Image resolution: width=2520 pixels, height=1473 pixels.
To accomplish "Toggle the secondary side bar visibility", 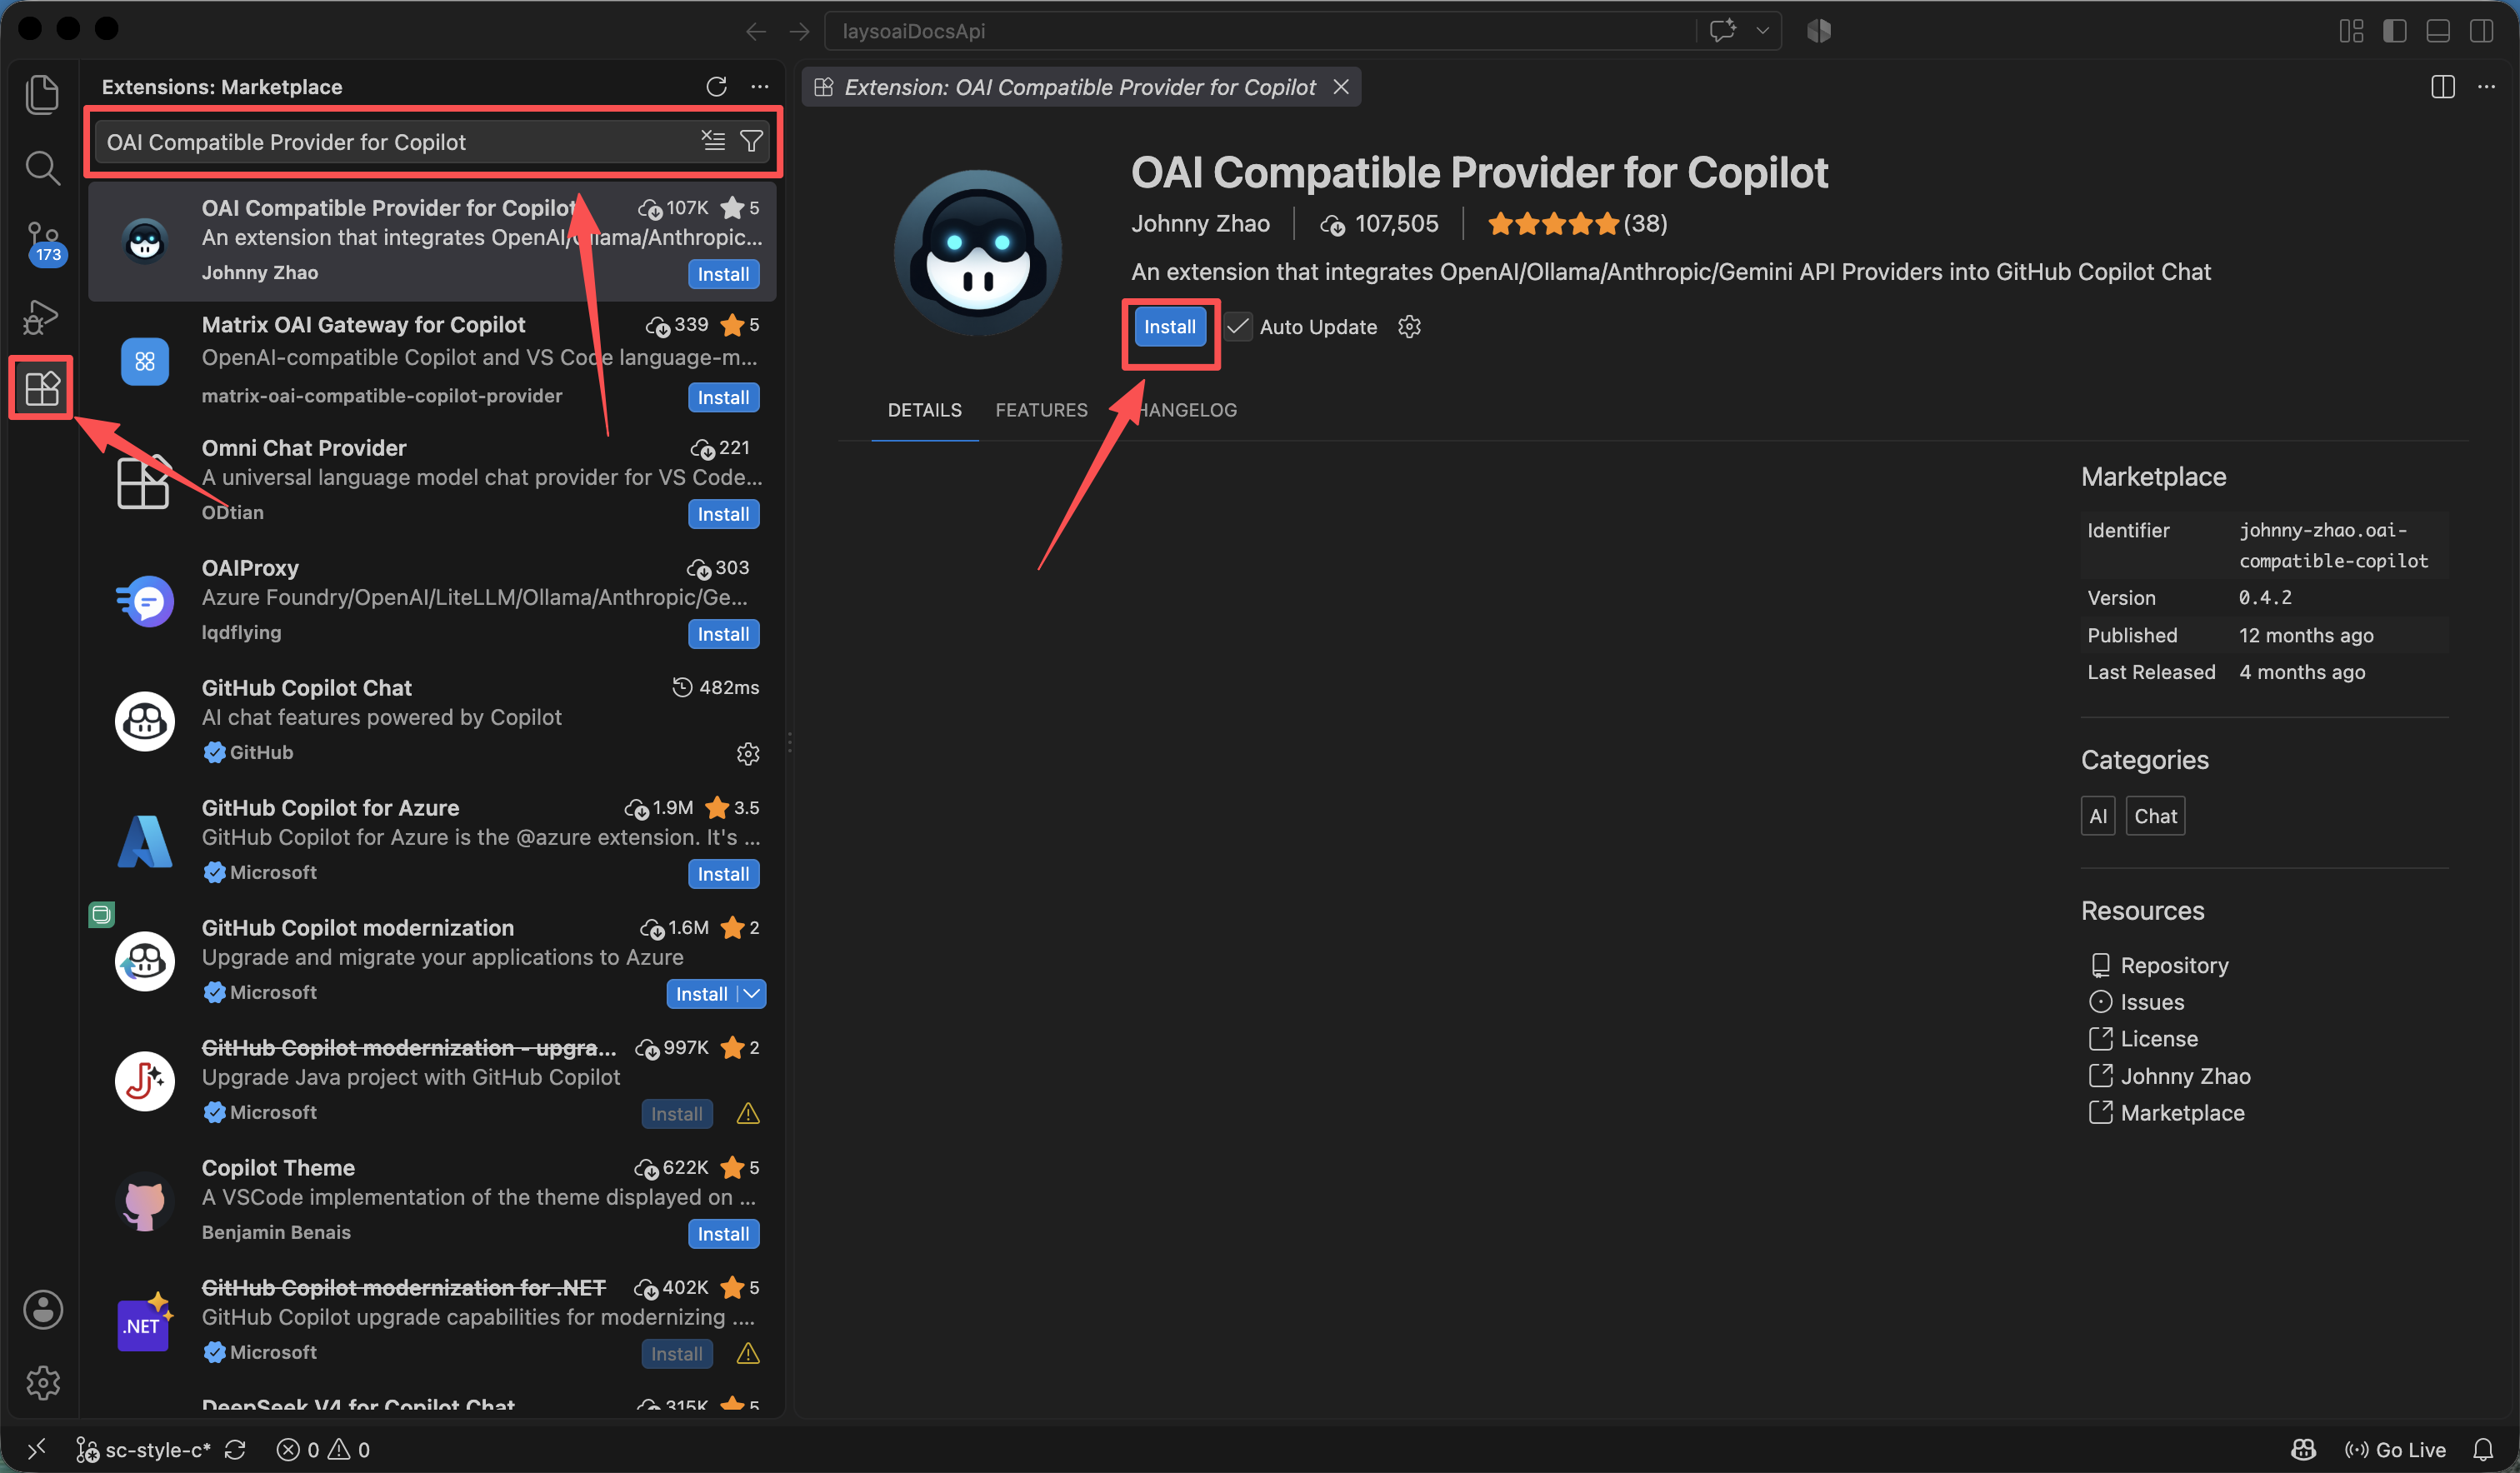I will coord(2481,31).
